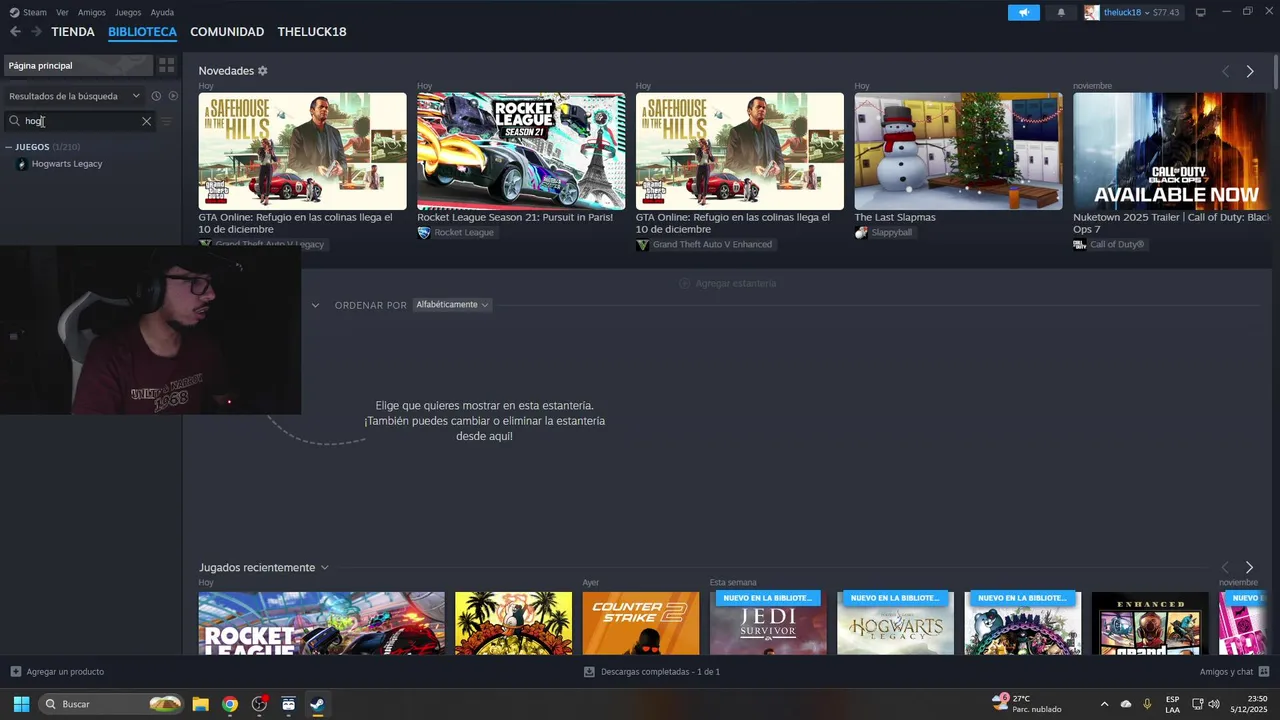This screenshot has width=1280, height=720.
Task: Go to previous Novedades page arrow
Action: (x=1226, y=71)
